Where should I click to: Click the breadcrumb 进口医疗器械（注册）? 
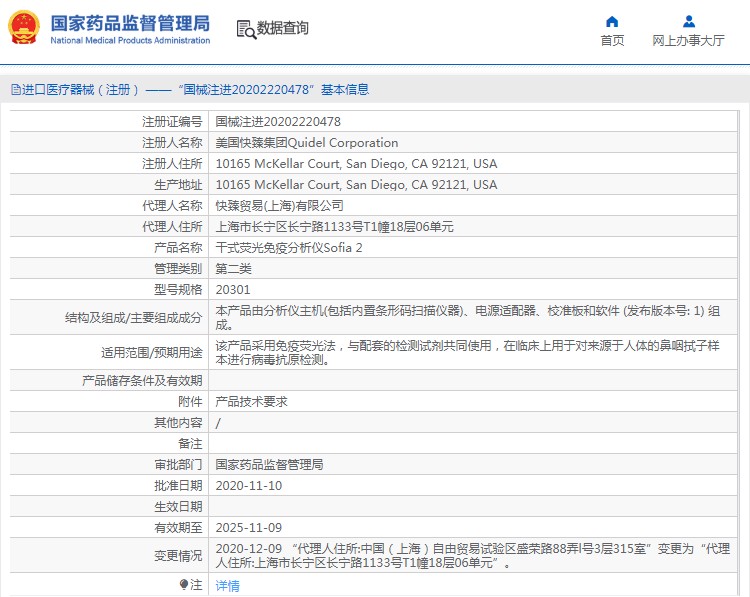point(80,89)
